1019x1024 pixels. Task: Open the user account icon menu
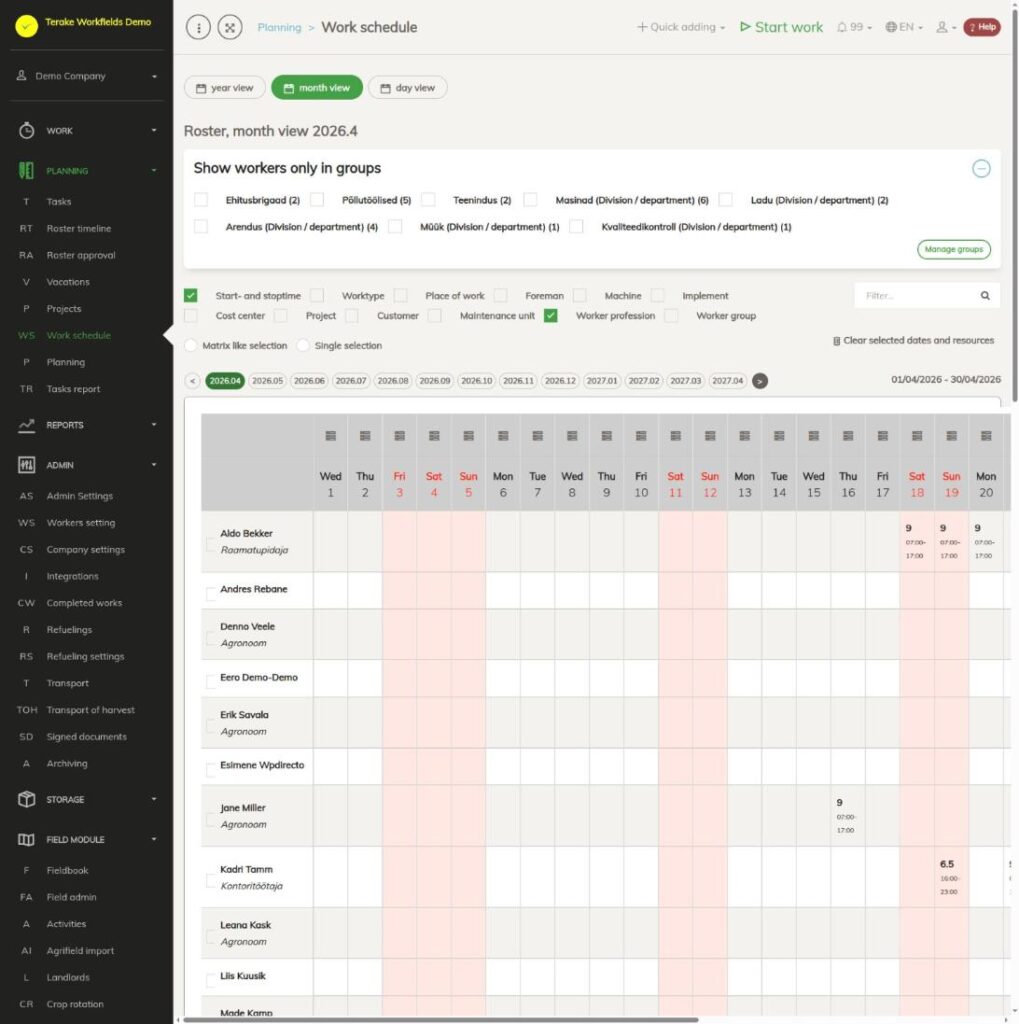click(x=946, y=27)
